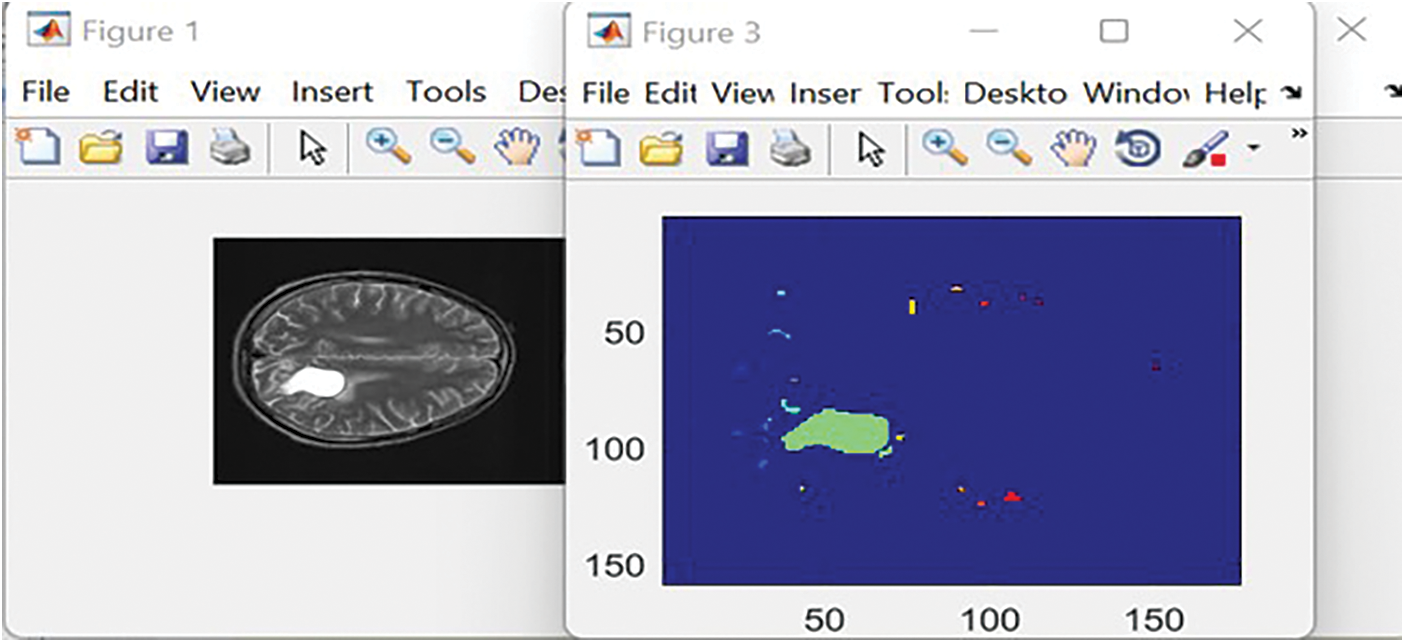This screenshot has width=1405, height=643.
Task: Print Figure 3 using printer icon
Action: (x=790, y=149)
